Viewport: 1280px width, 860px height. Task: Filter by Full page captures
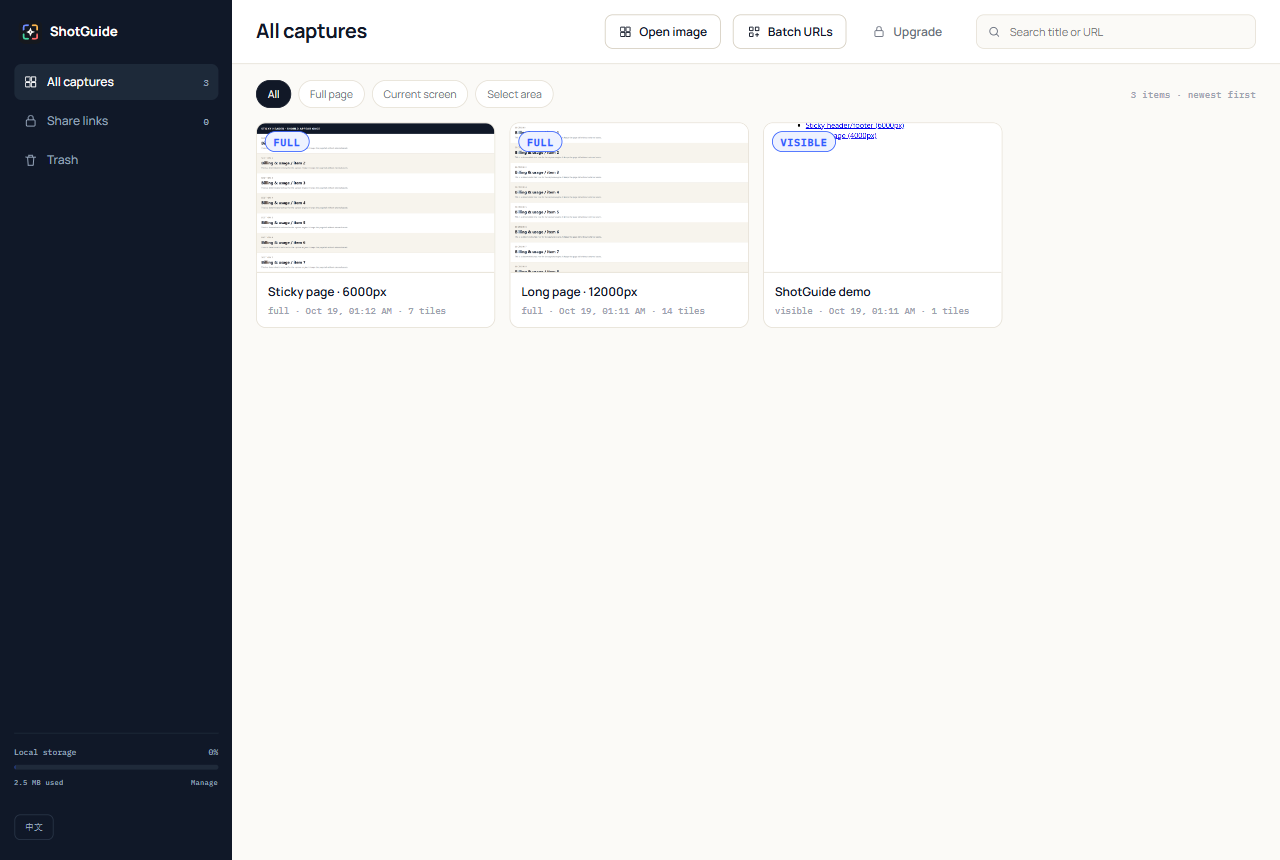click(331, 94)
